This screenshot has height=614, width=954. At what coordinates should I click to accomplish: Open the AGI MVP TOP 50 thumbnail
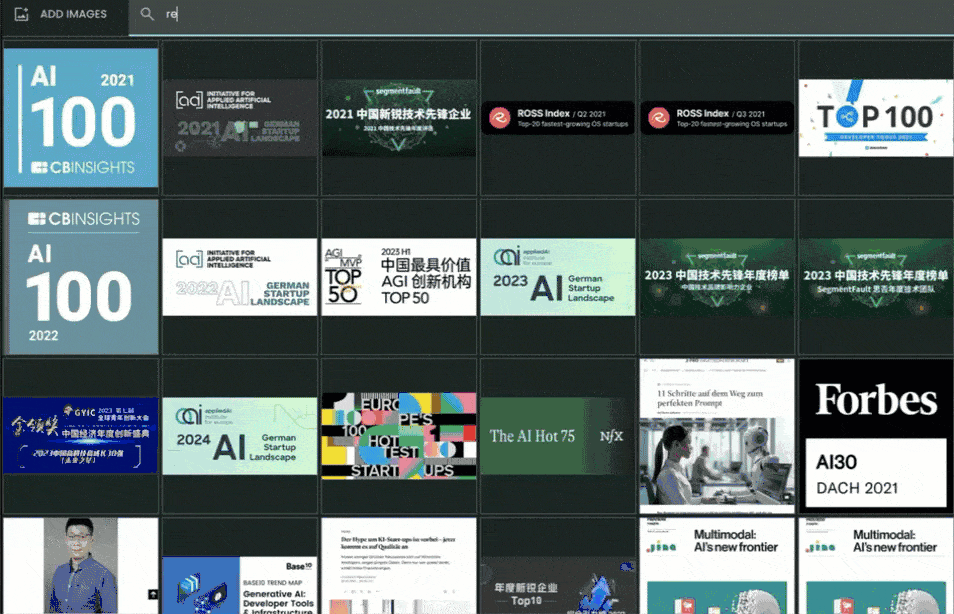399,277
